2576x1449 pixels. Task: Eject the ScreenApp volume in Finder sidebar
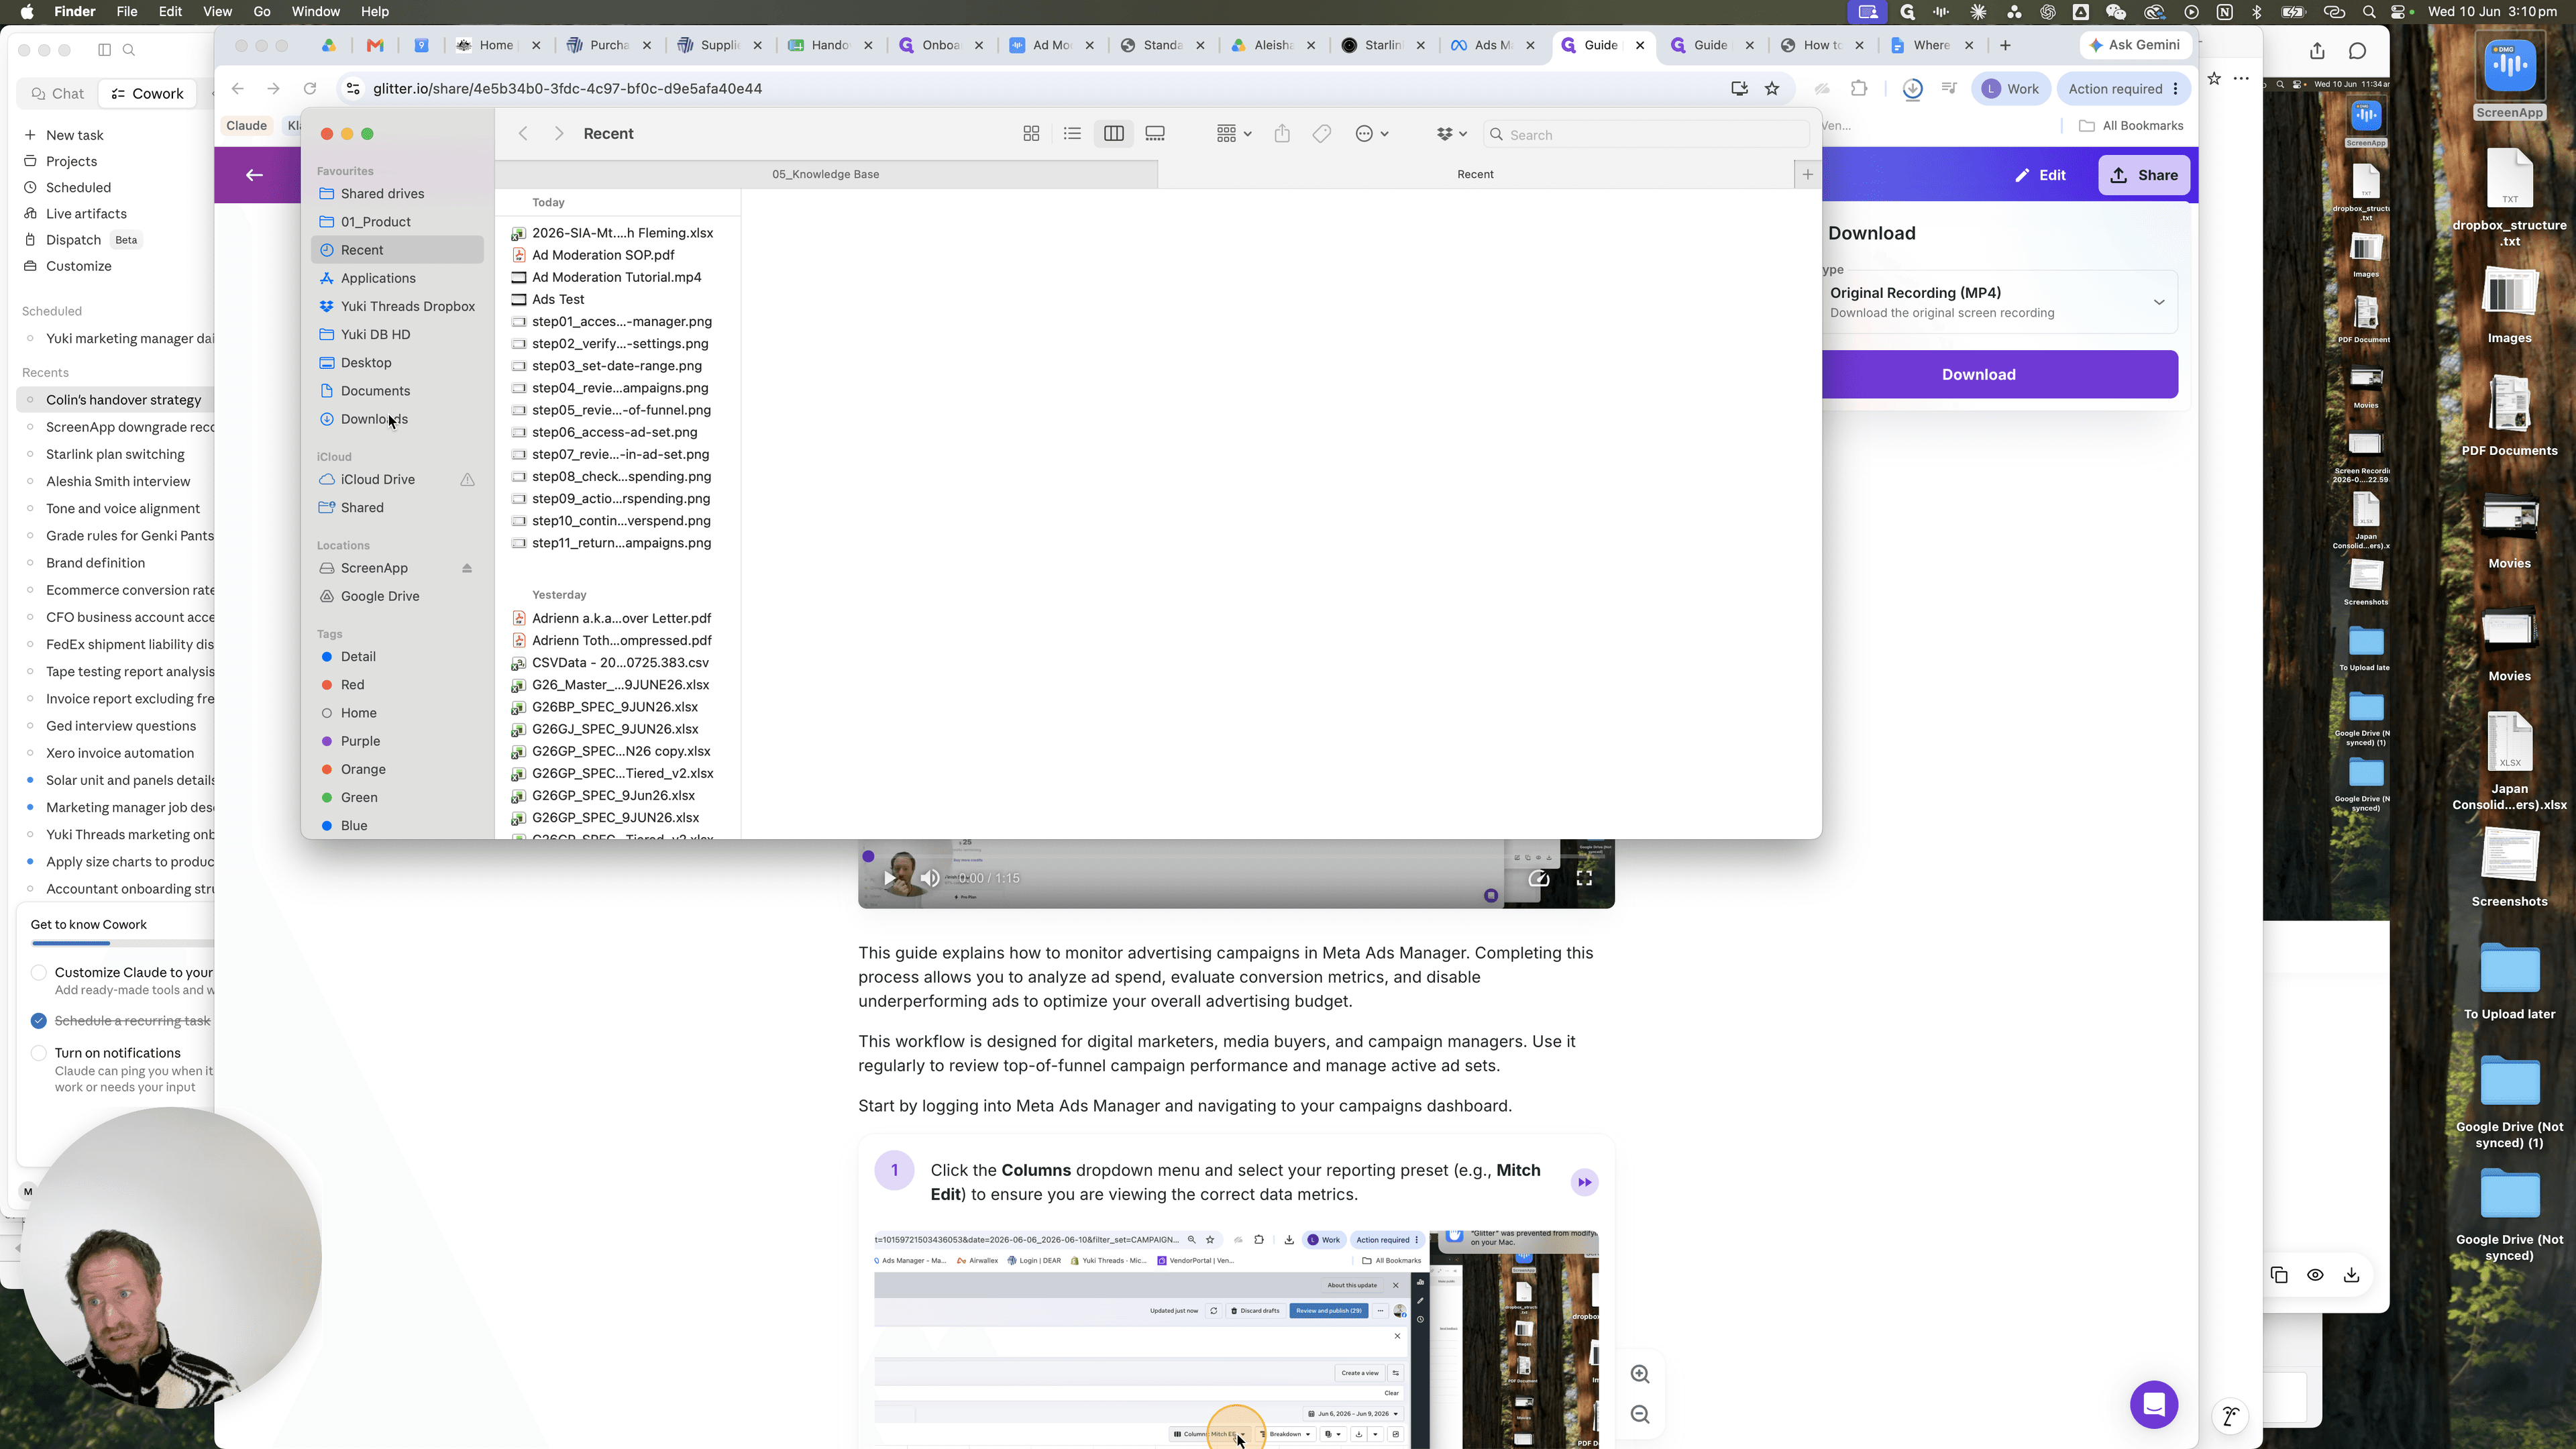(466, 568)
